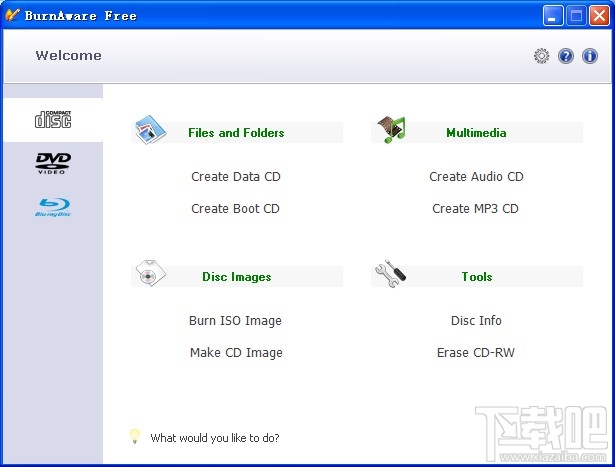Open settings via the gear icon
The width and height of the screenshot is (615, 467).
[x=542, y=56]
